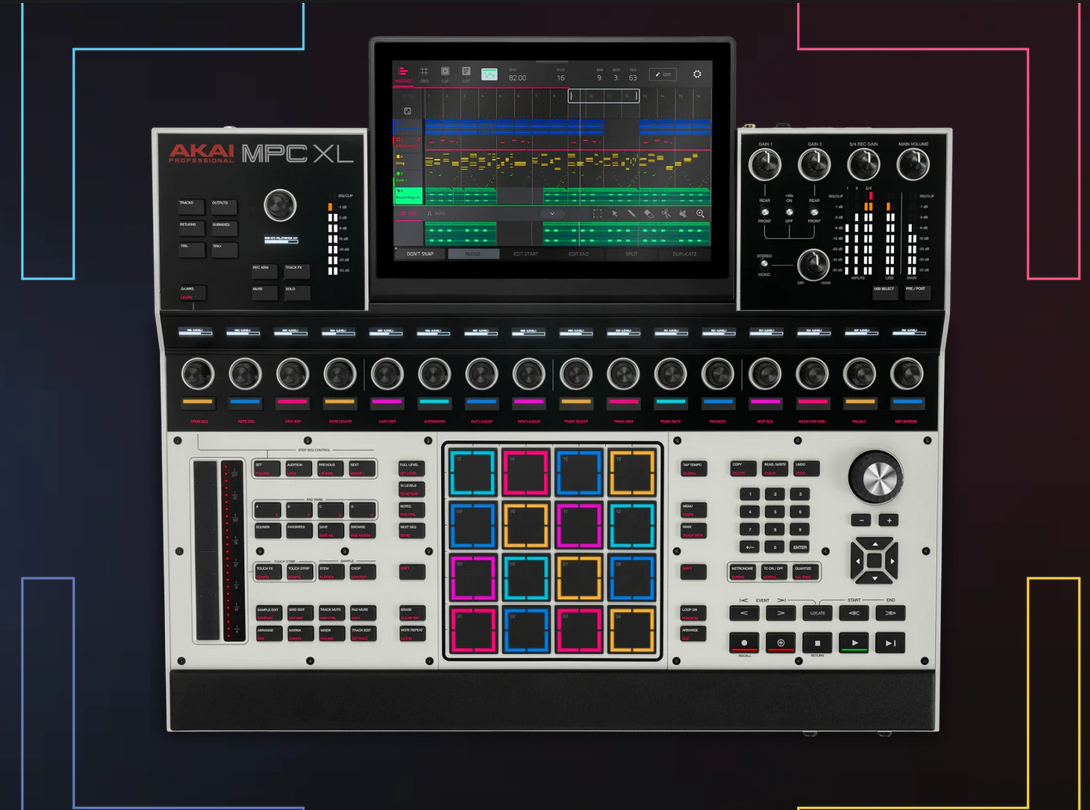Flip the Stereo/Mono switch
1090x810 pixels.
[x=765, y=264]
